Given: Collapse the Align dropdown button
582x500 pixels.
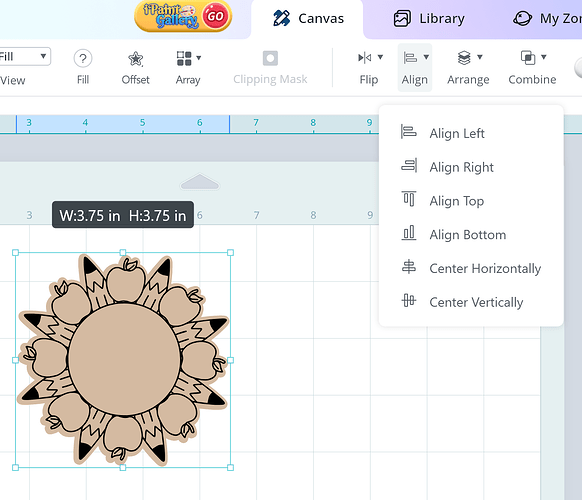Looking at the screenshot, I should pyautogui.click(x=415, y=68).
